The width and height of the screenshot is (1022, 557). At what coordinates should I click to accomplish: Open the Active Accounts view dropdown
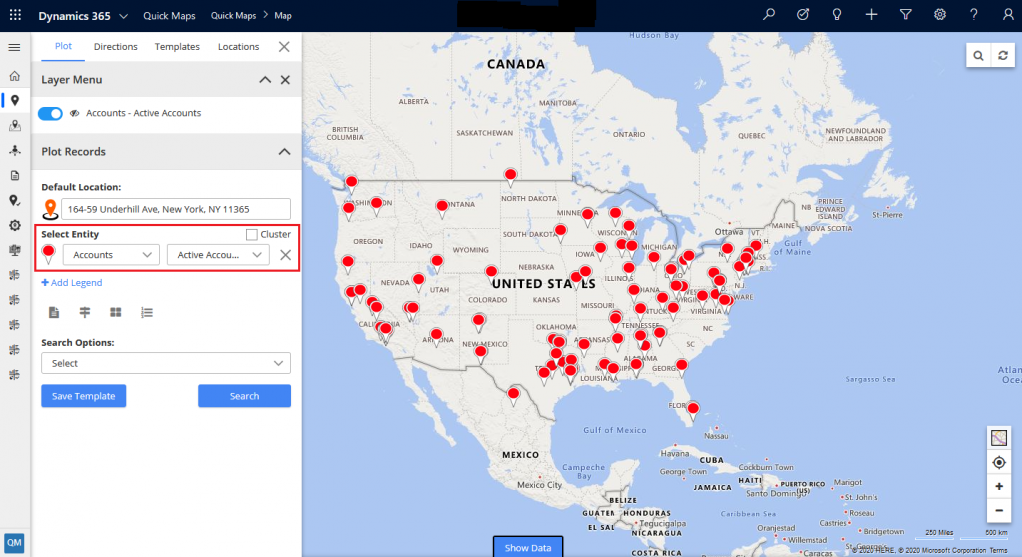coord(218,255)
